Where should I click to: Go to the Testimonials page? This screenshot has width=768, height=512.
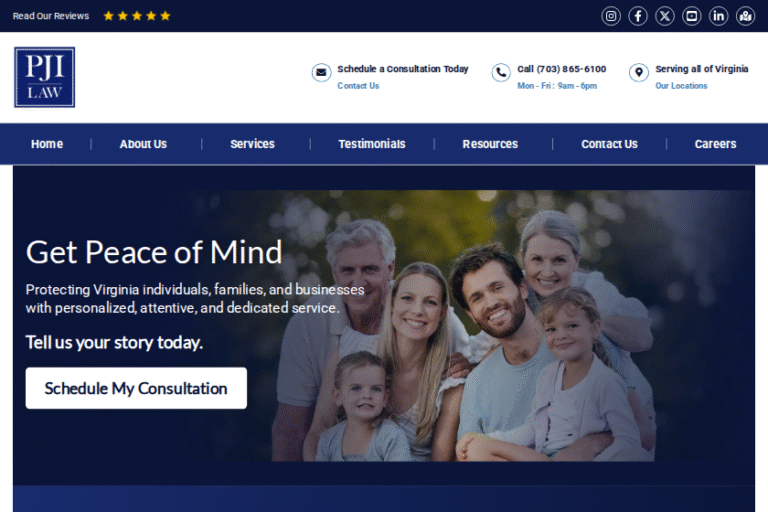coord(372,144)
